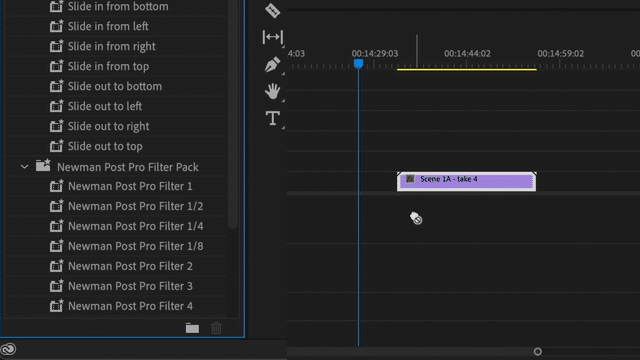Select the Slide out to bottom preset

tap(115, 87)
